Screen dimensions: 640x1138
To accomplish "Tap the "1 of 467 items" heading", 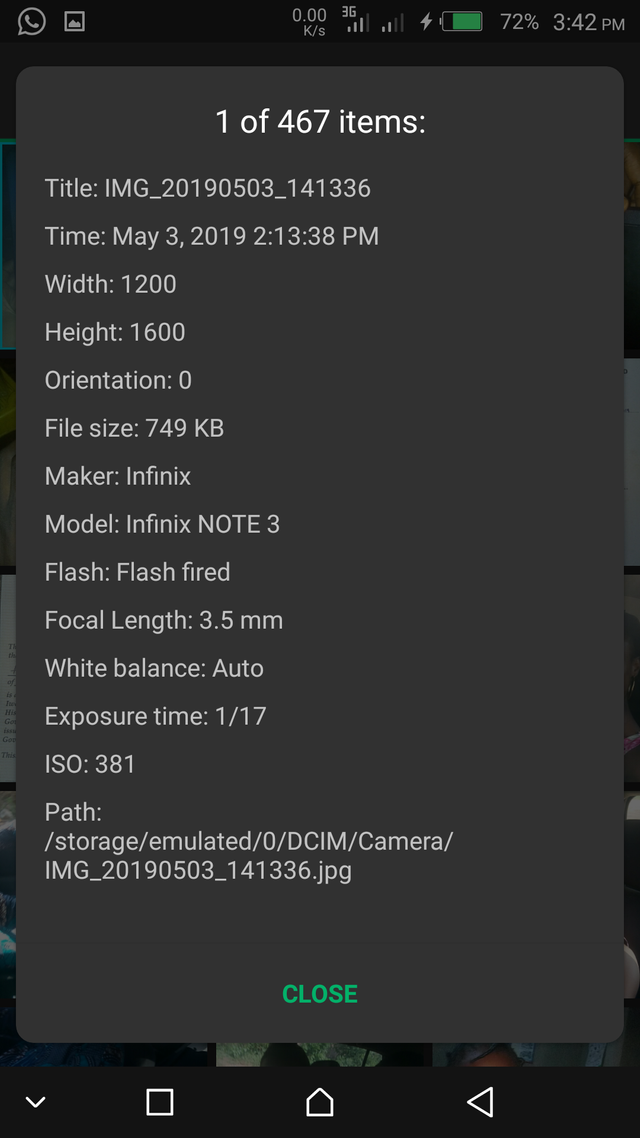I will pyautogui.click(x=320, y=122).
